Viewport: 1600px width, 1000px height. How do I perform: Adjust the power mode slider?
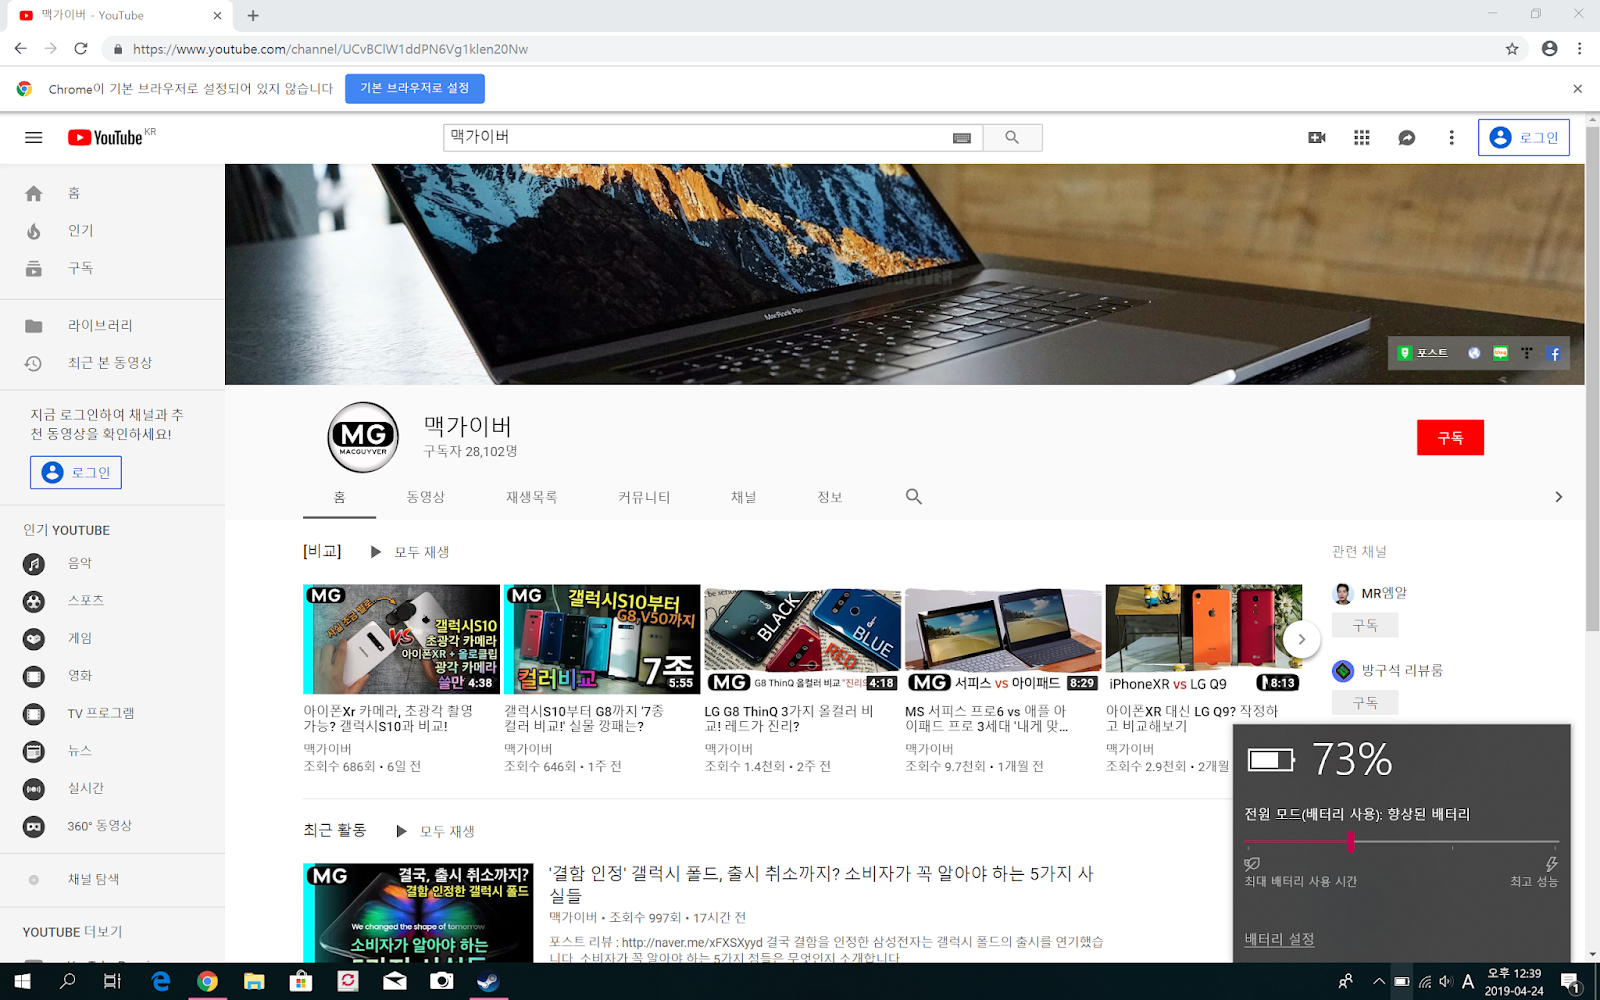coord(1351,842)
